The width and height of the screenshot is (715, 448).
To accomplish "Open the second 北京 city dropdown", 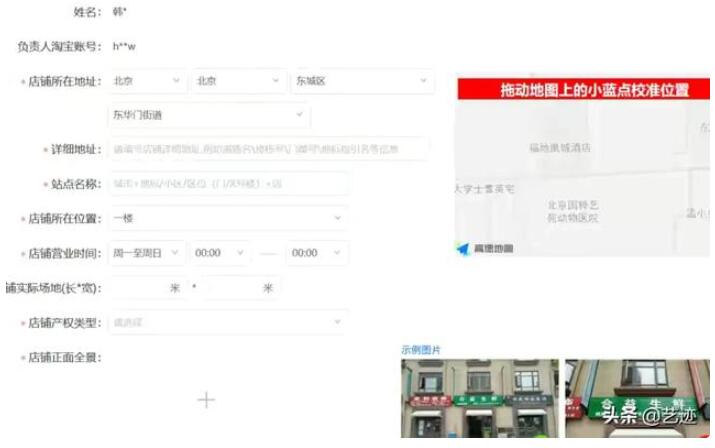I will coord(236,81).
